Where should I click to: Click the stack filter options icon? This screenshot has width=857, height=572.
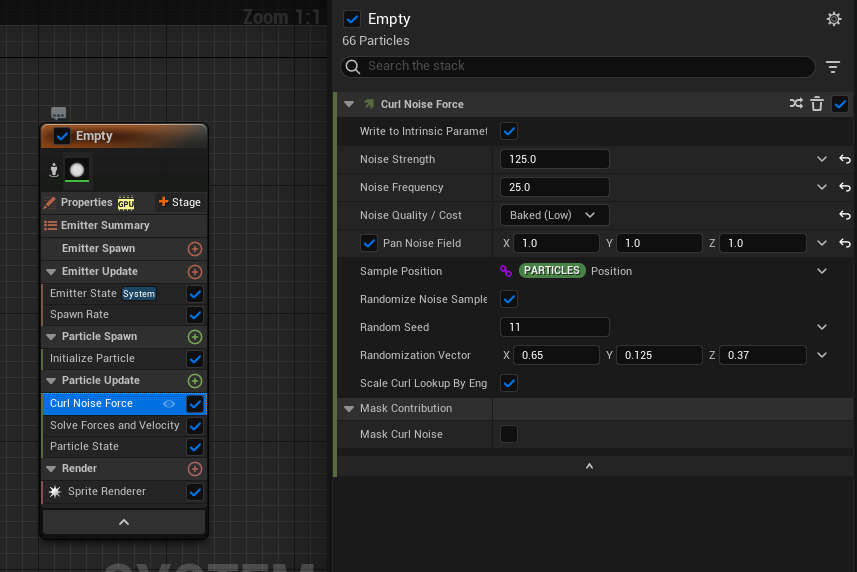tap(833, 67)
